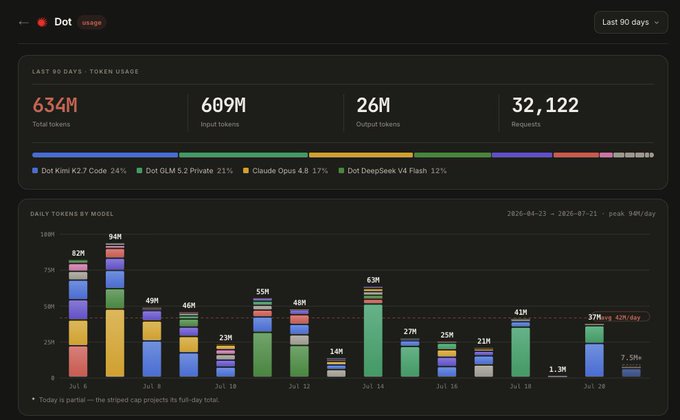The width and height of the screenshot is (680, 420).
Task: Click the Dot DeepSeek V4 Flash legend entry
Action: [392, 171]
